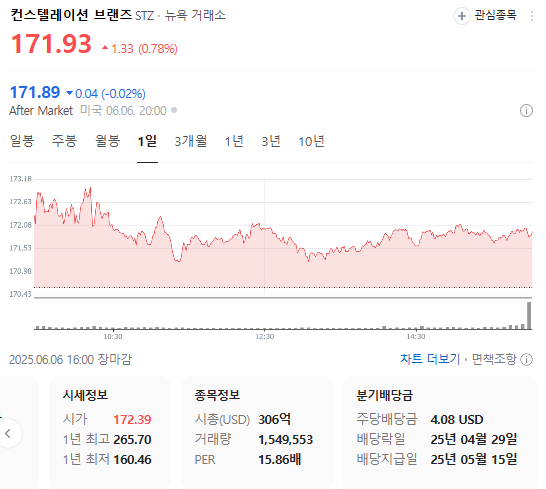Select the 3개월 chart tab

pos(190,141)
